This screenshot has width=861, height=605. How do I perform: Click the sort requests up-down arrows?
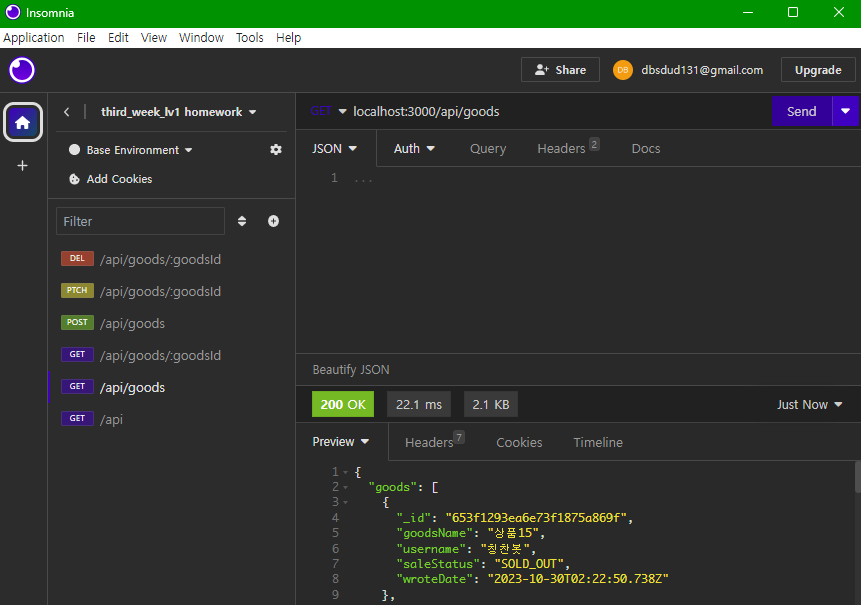(242, 221)
